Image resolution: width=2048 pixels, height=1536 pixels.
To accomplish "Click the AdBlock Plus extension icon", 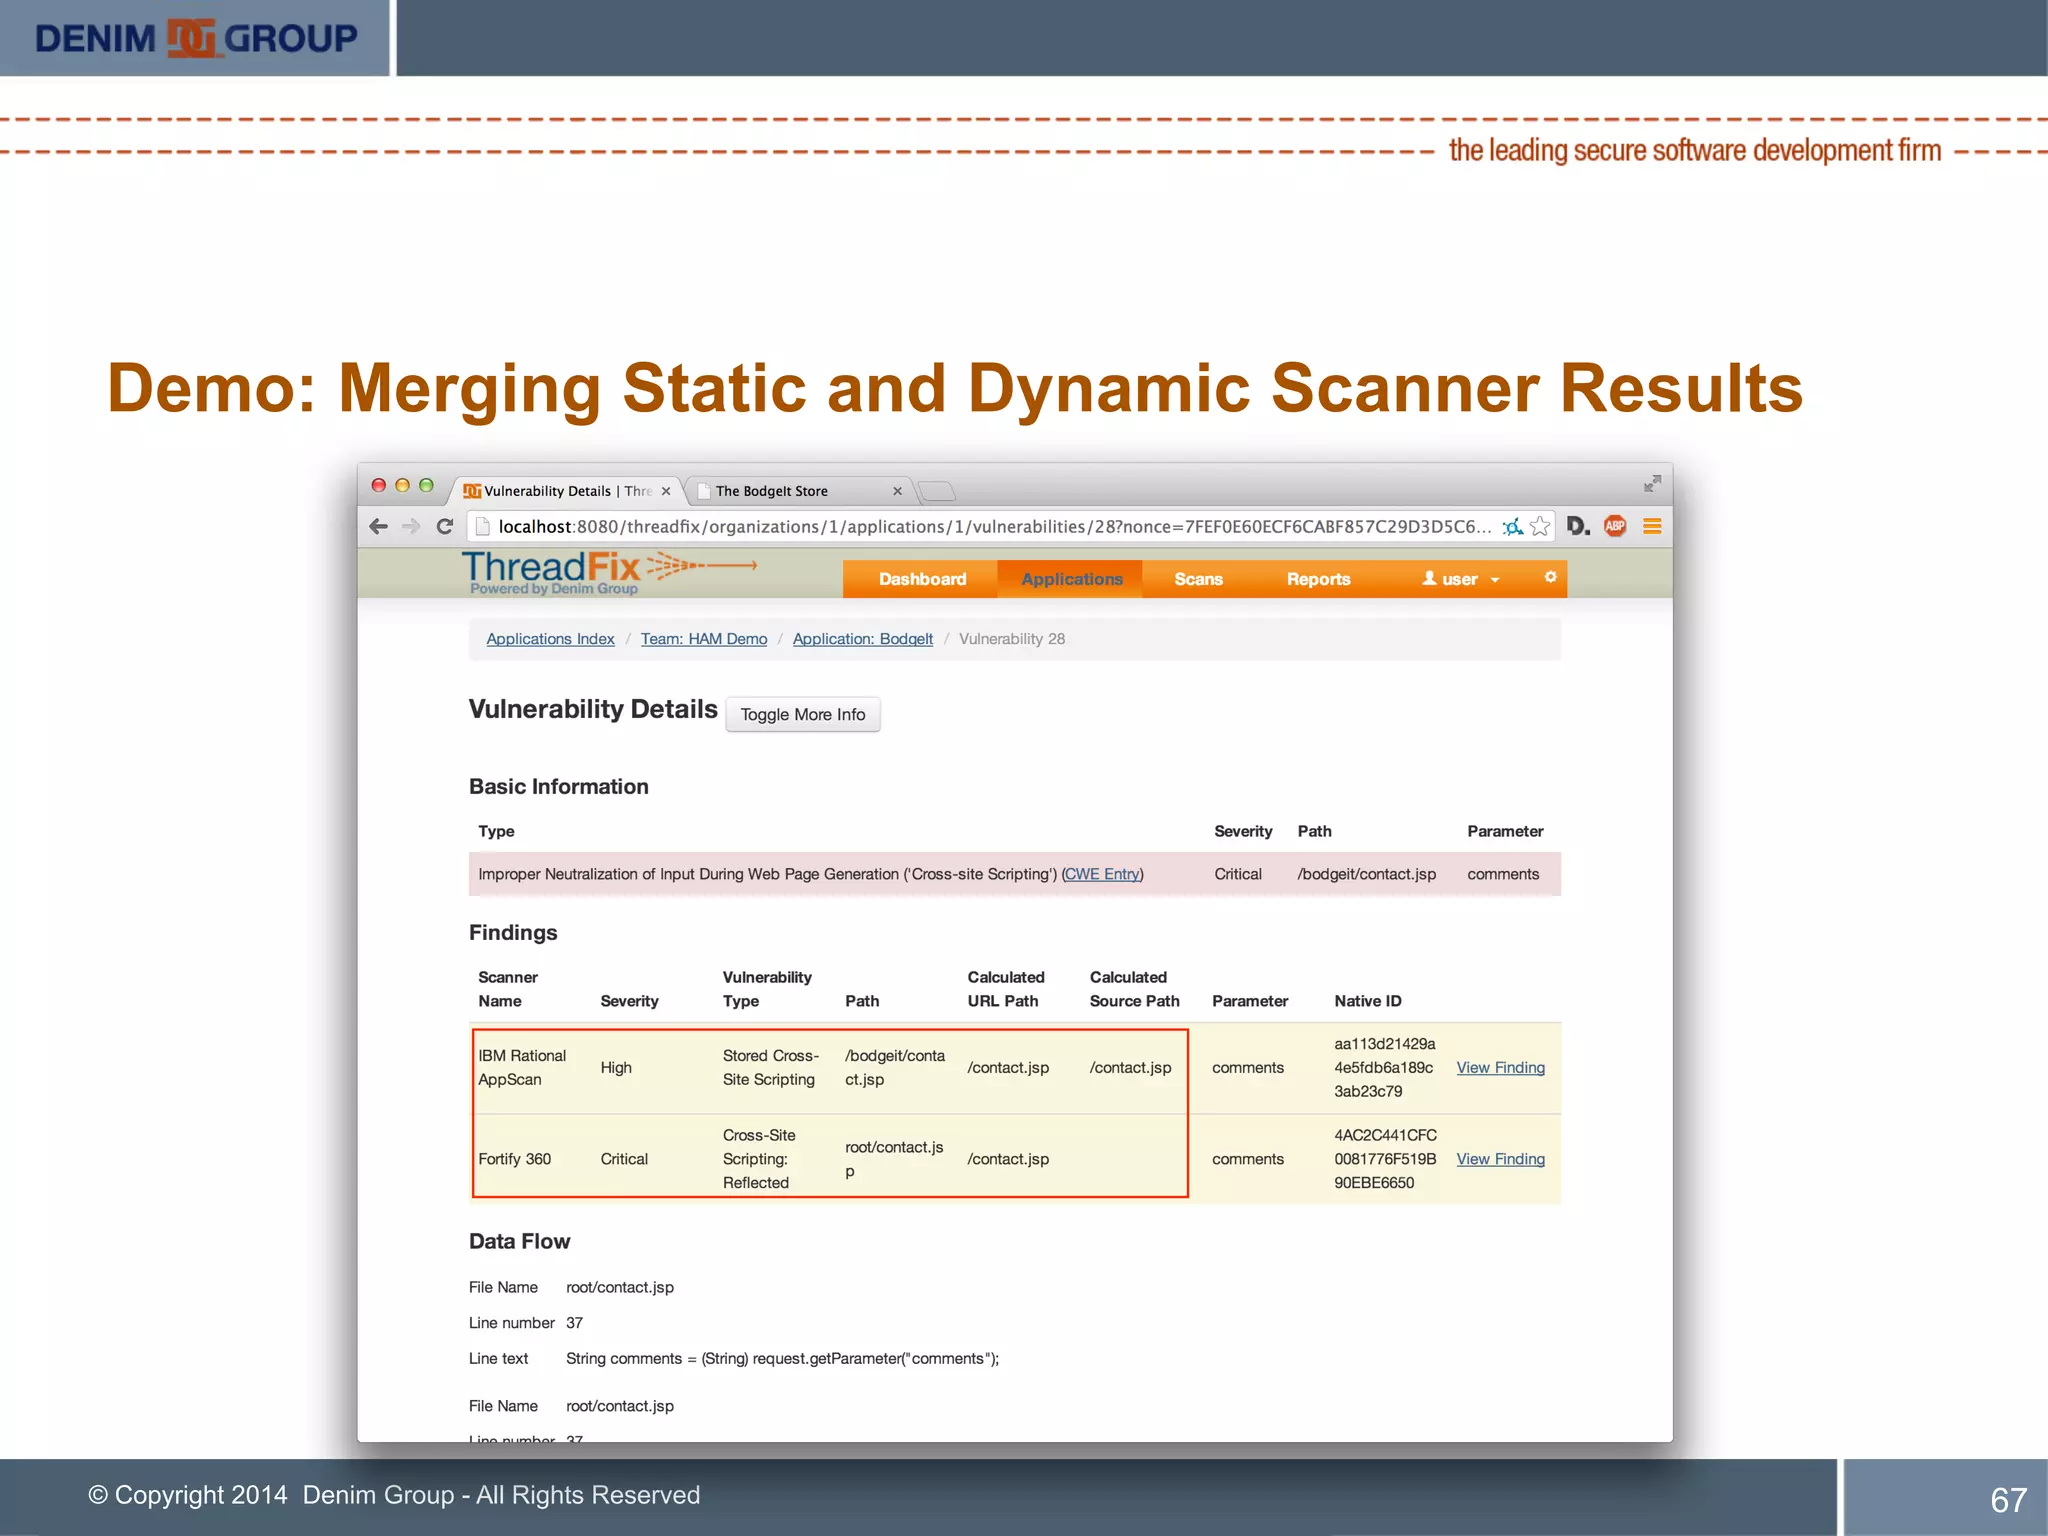I will [1615, 526].
